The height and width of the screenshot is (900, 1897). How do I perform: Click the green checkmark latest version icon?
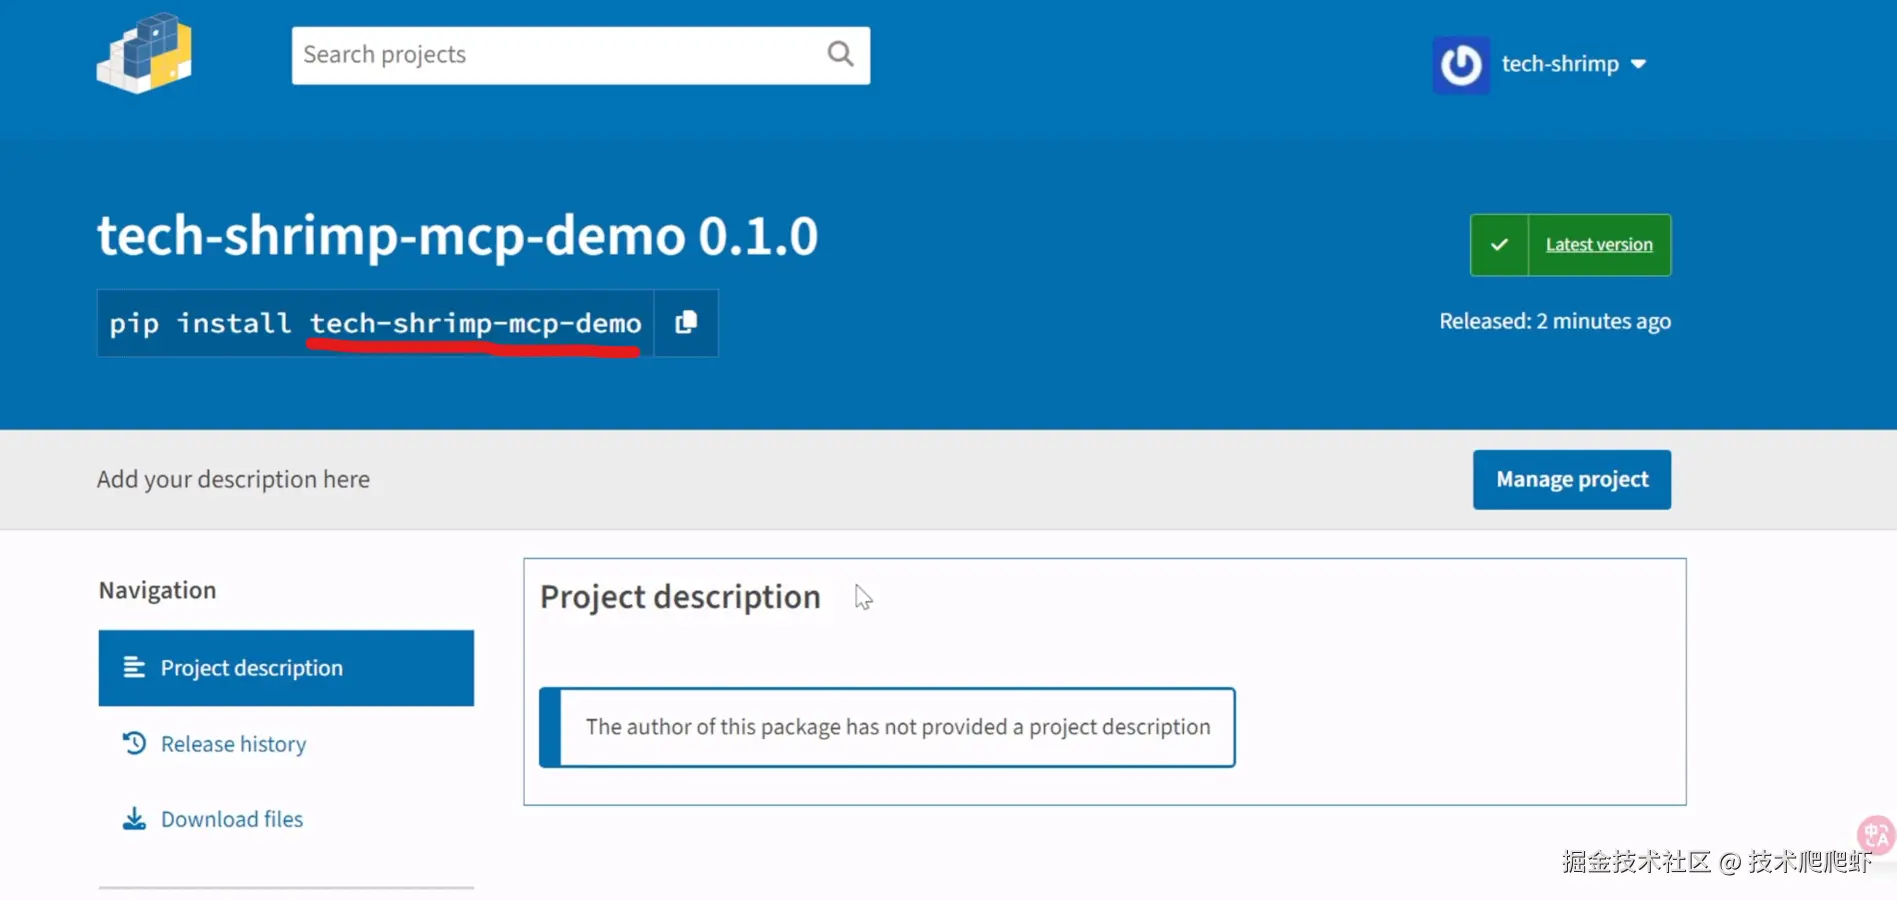(1499, 245)
